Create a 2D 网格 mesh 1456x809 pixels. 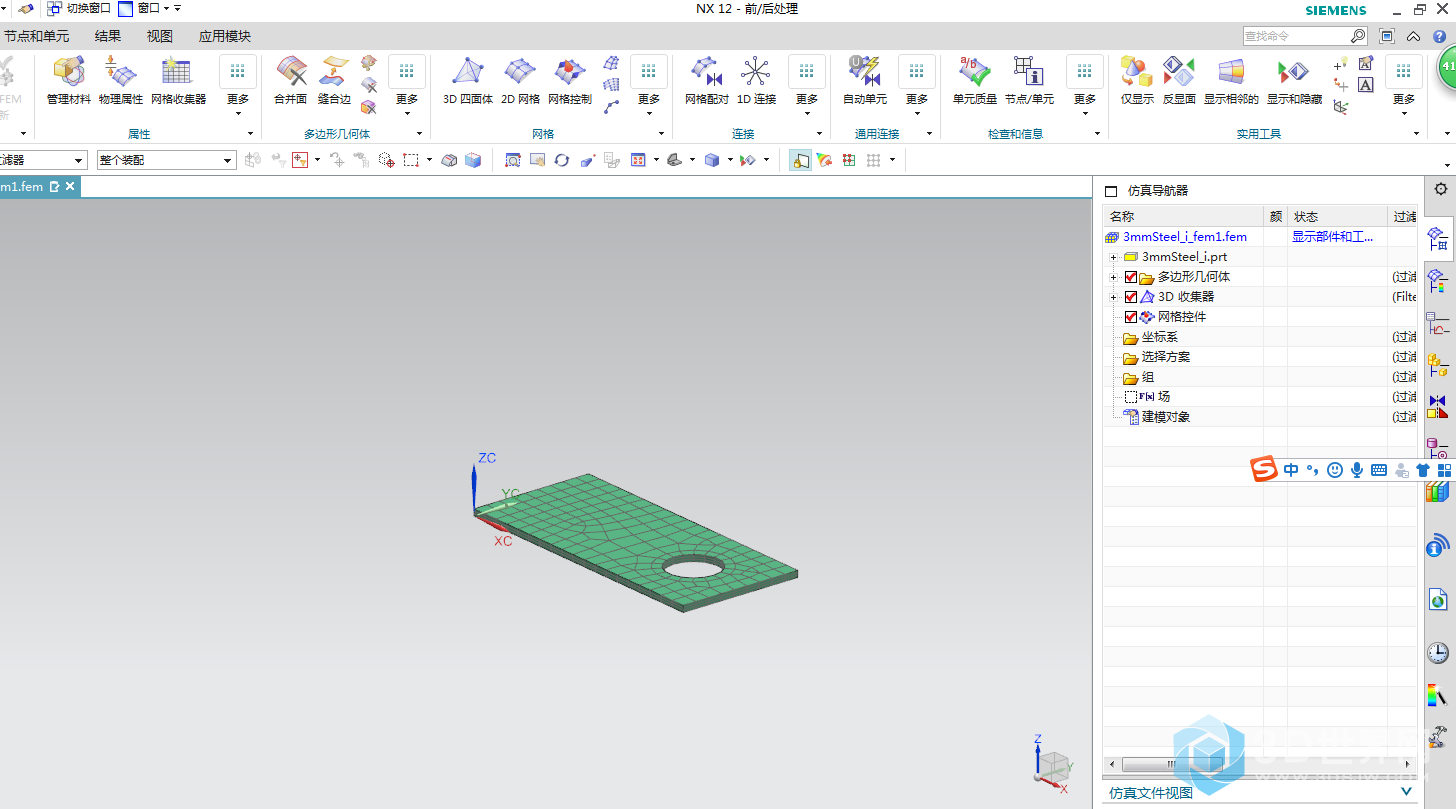coord(520,81)
